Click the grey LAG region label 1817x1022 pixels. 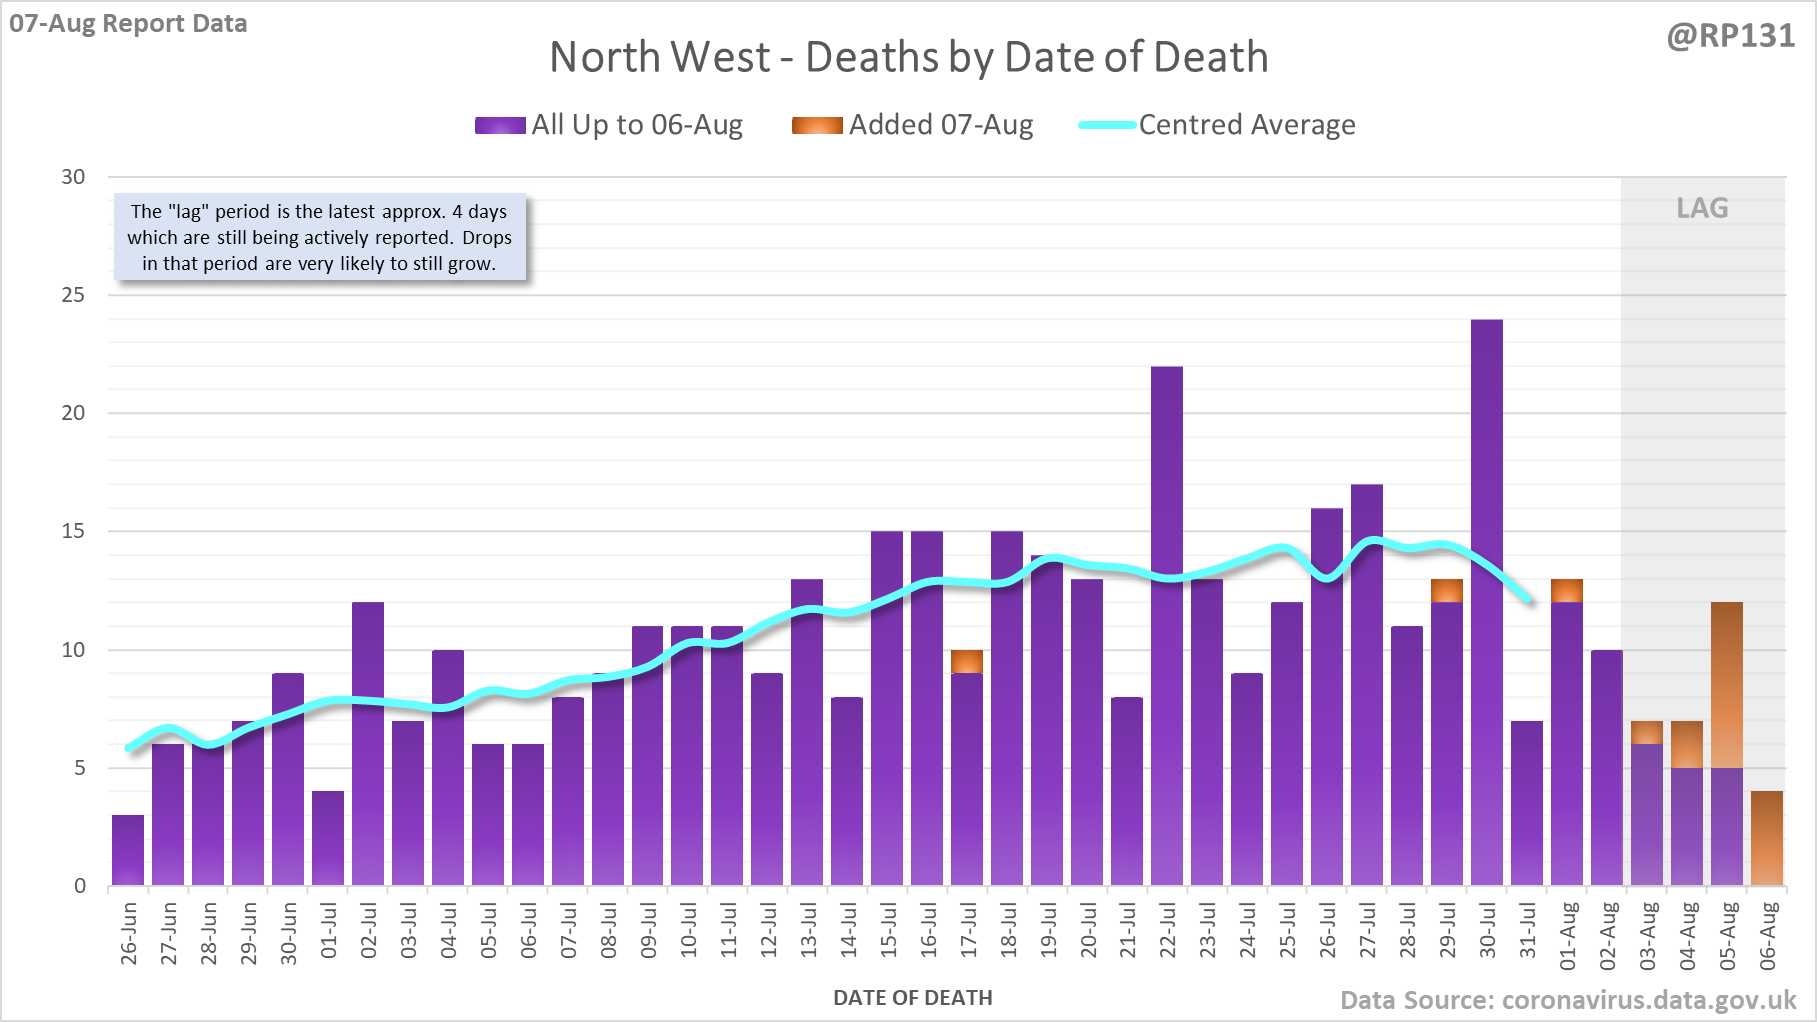click(x=1702, y=208)
